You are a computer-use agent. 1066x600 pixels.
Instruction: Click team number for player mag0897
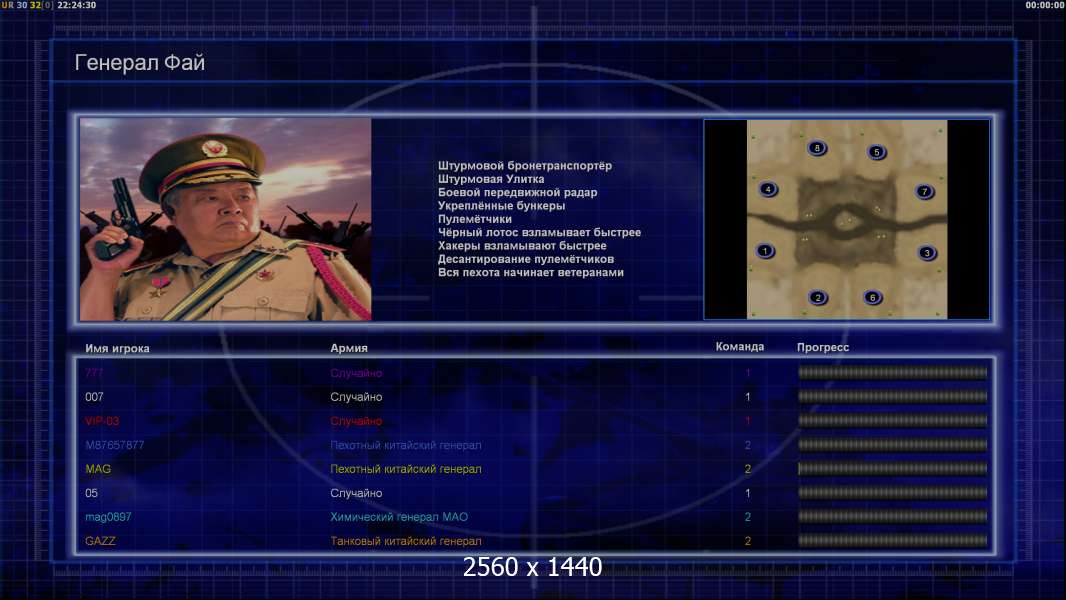[x=748, y=517]
